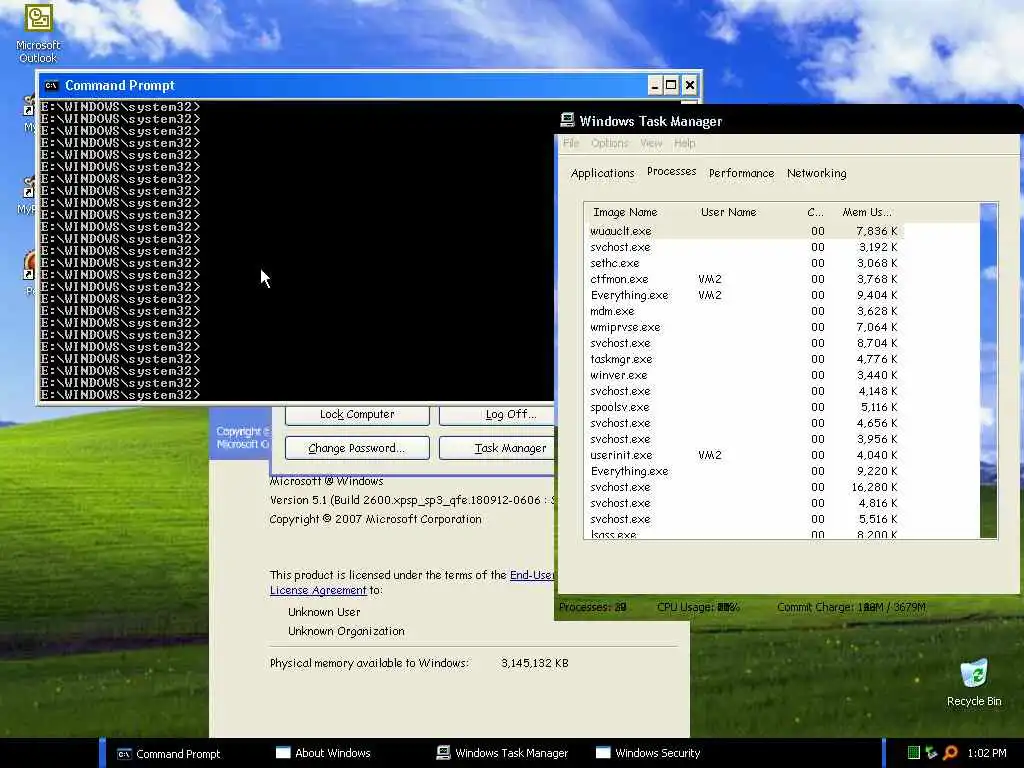Open the Options menu in Task Manager

609,143
